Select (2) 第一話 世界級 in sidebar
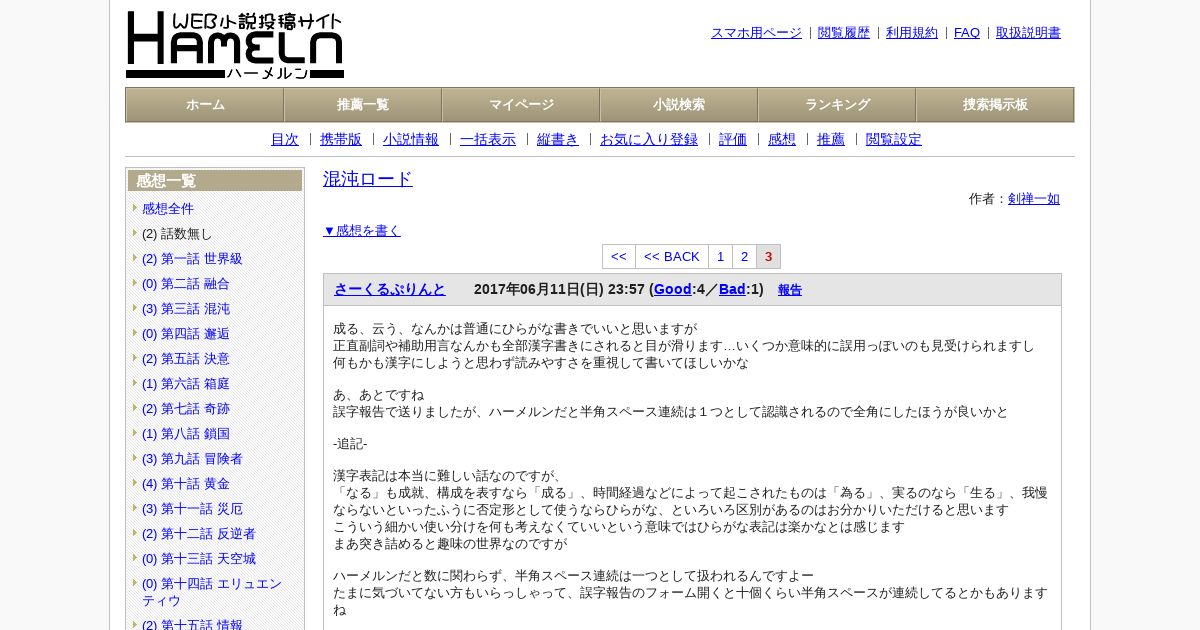This screenshot has width=1200, height=630. (x=192, y=259)
